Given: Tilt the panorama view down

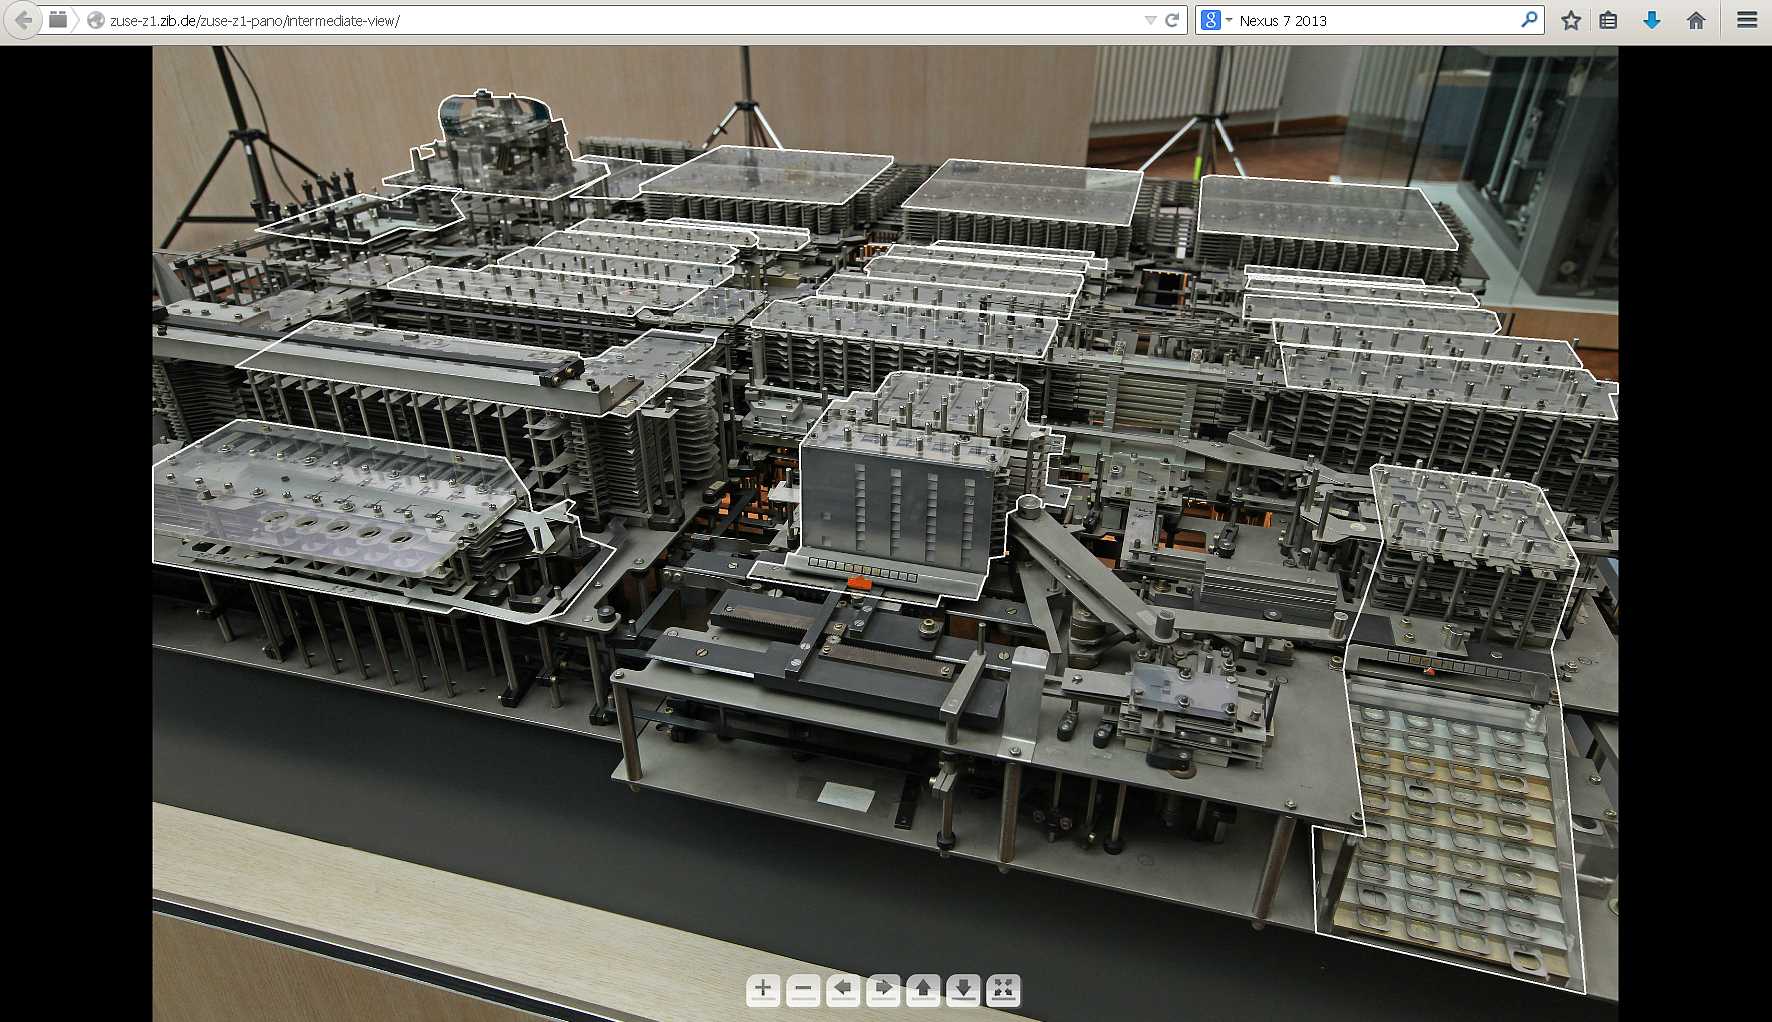Looking at the screenshot, I should pos(963,990).
